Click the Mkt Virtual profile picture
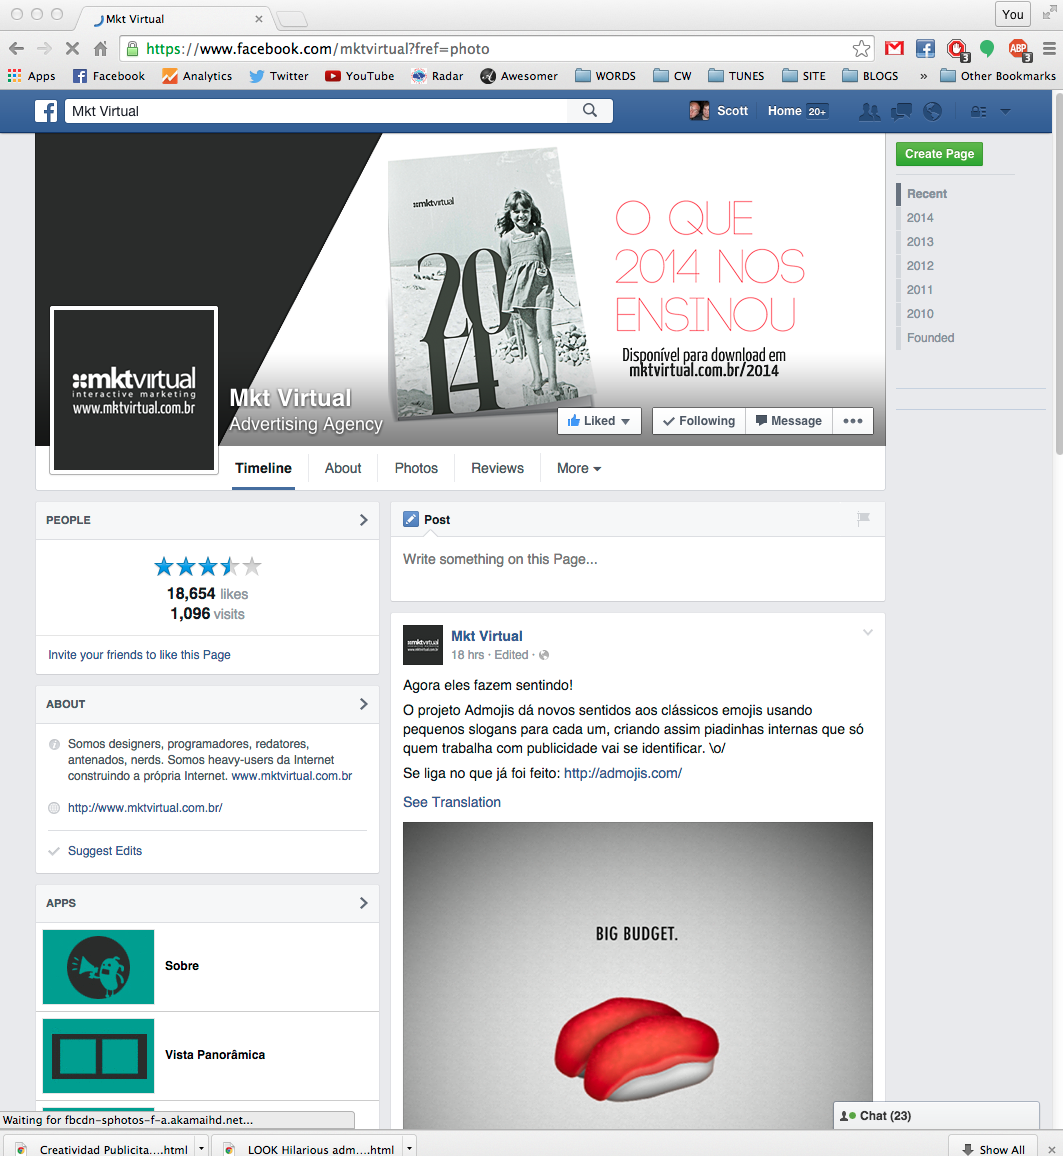This screenshot has width=1063, height=1156. tap(134, 390)
